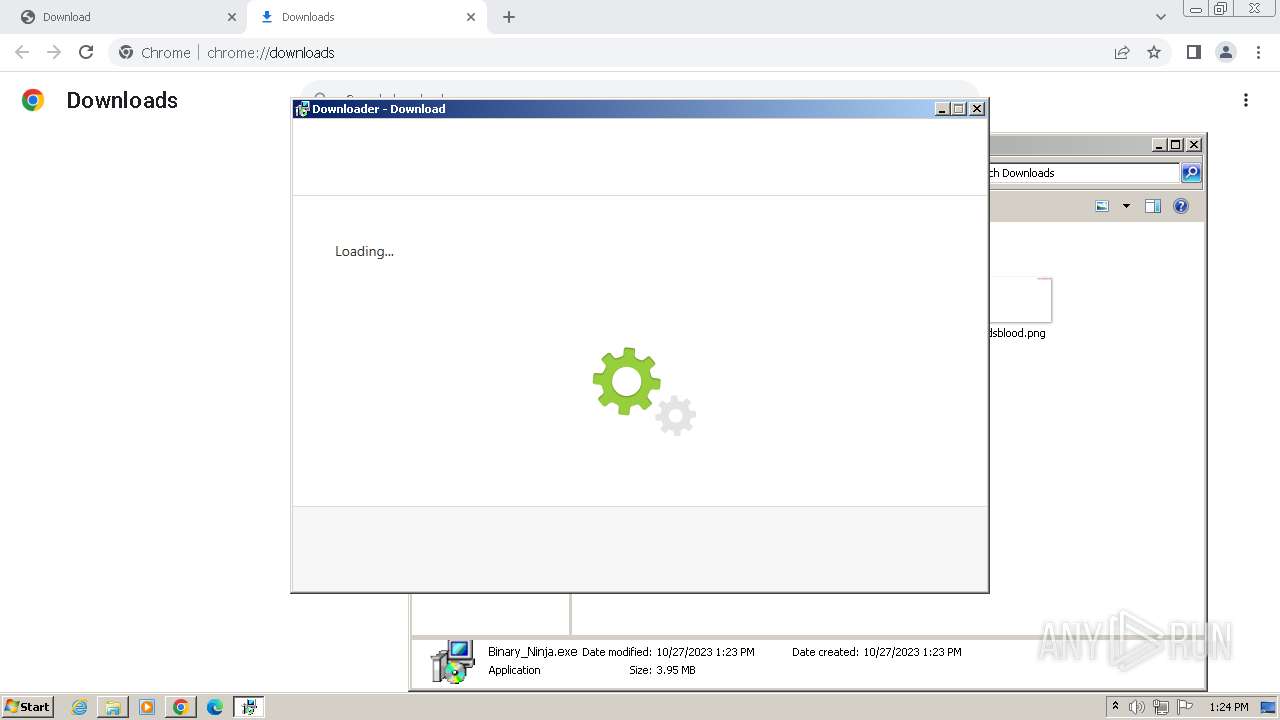Switch to the first Download tab

click(125, 17)
